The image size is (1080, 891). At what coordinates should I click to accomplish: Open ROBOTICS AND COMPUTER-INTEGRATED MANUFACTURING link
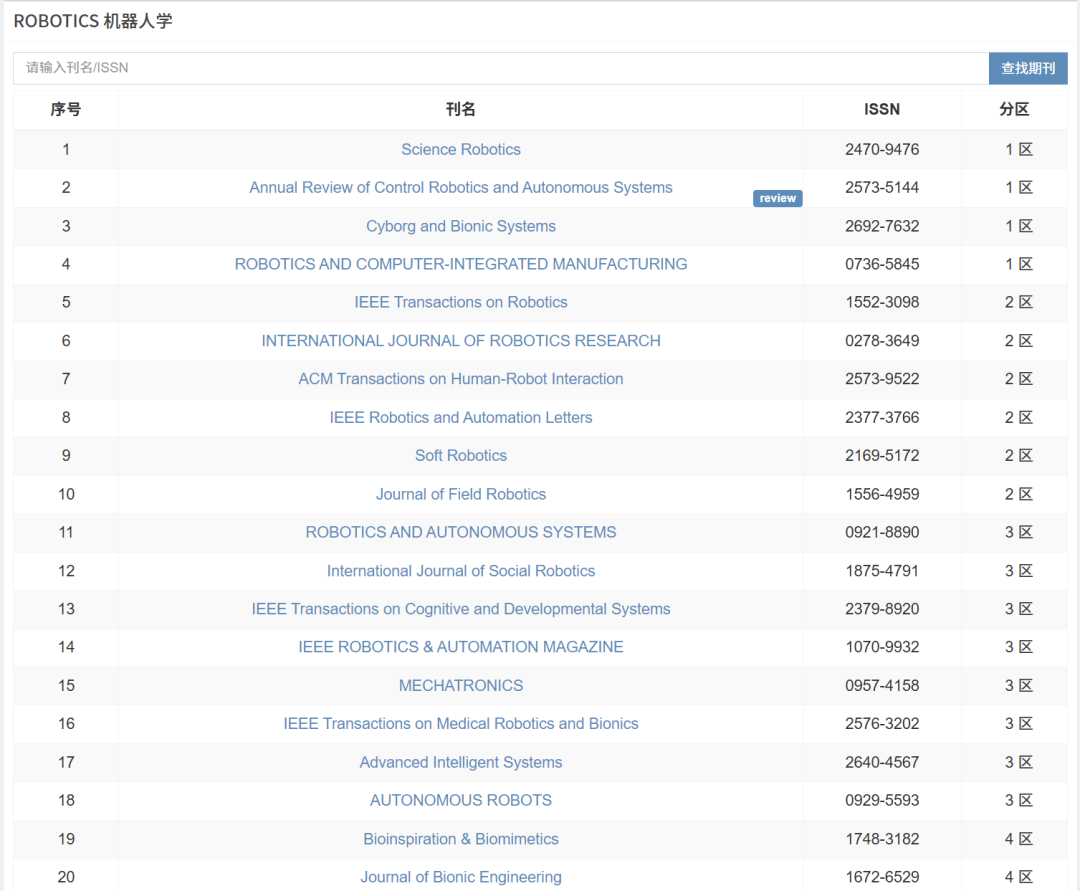coord(461,264)
